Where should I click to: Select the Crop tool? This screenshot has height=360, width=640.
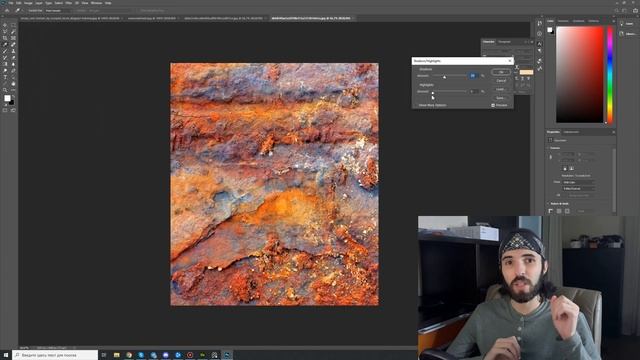pos(5,38)
